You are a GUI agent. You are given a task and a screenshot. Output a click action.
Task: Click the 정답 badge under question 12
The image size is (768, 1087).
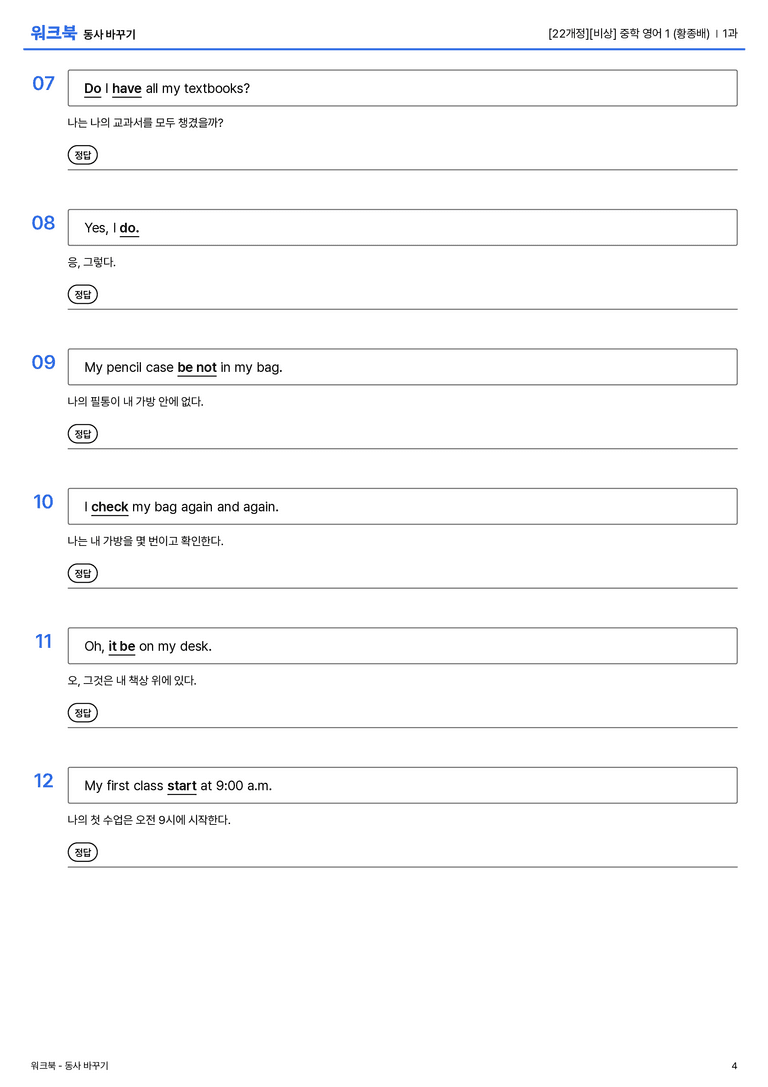click(x=82, y=852)
